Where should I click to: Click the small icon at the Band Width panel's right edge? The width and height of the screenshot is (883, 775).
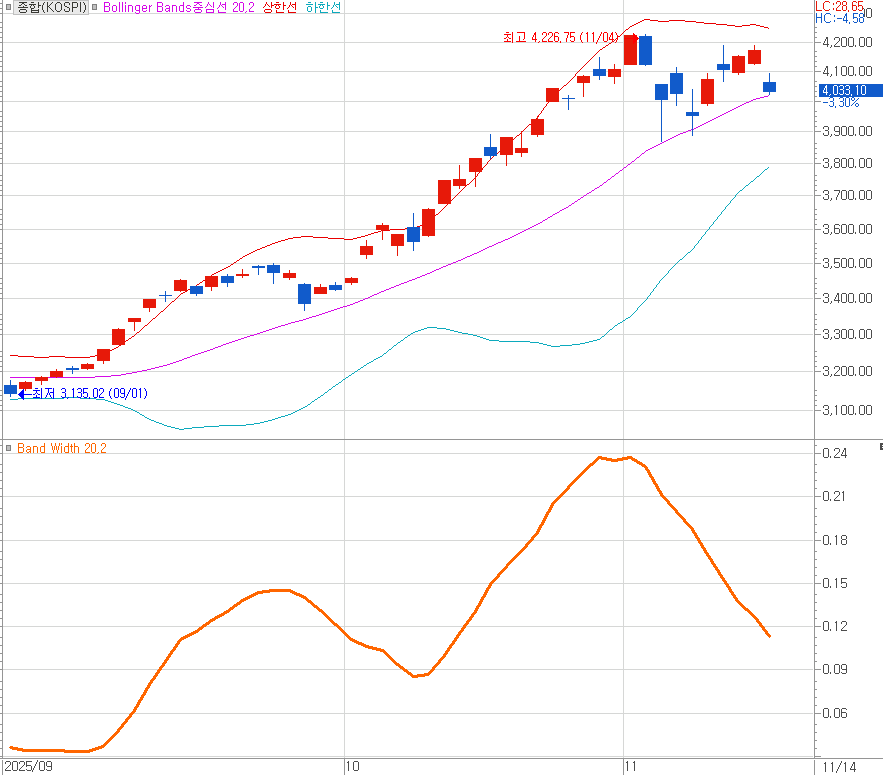879,446
